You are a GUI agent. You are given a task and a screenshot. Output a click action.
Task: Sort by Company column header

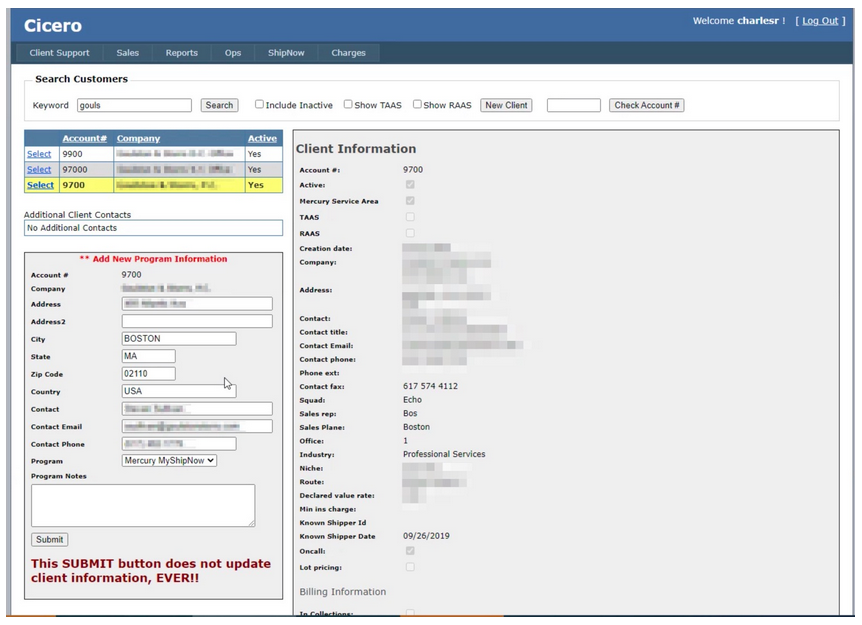[138, 139]
